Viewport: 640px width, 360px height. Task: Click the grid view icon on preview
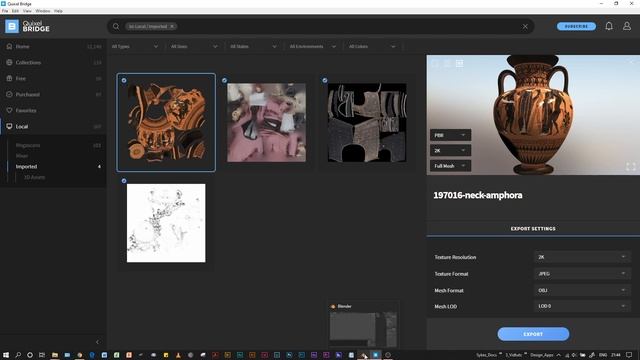click(460, 63)
